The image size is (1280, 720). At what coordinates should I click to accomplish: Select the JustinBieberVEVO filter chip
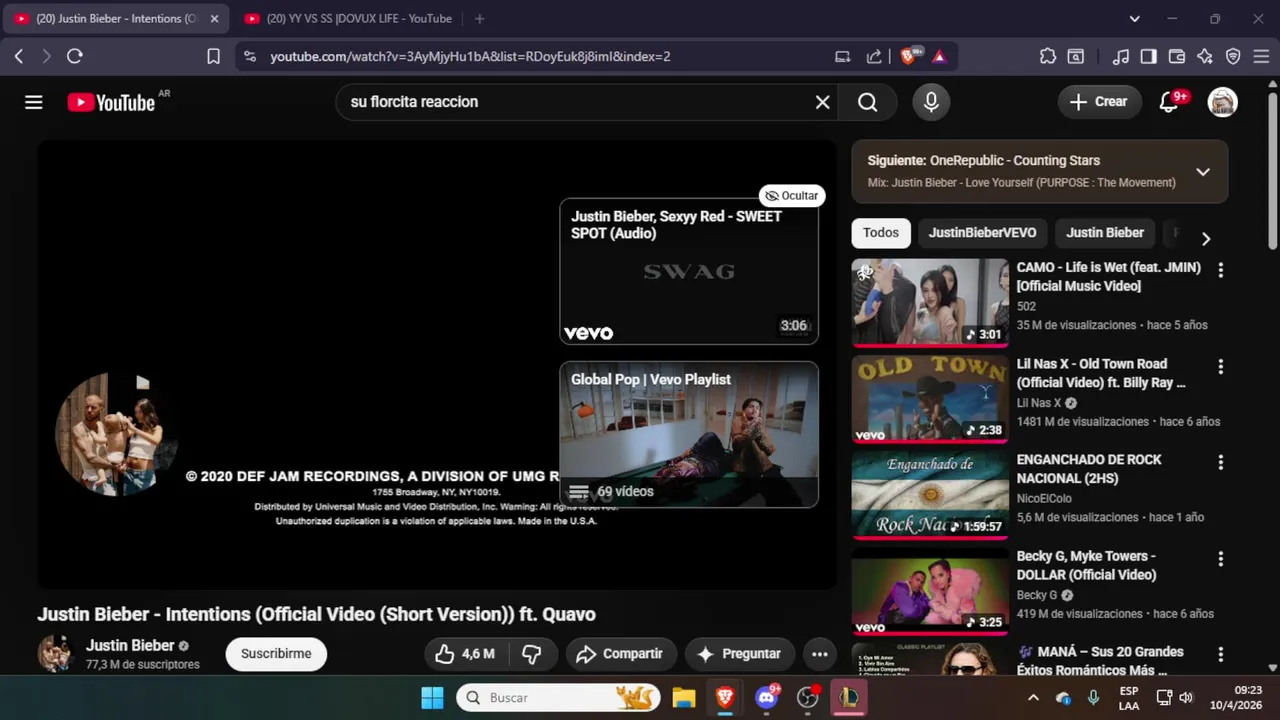coord(982,233)
